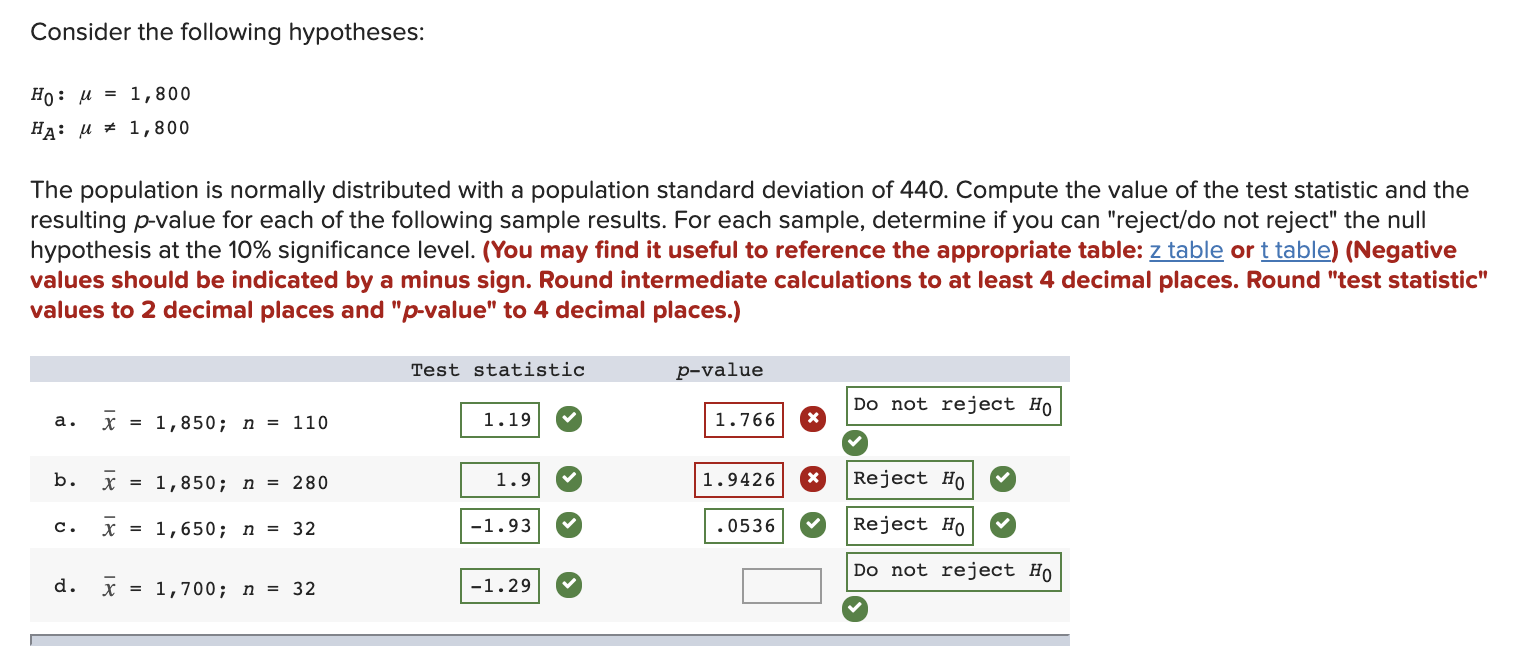Open the row c Reject H0 dropdown

(909, 525)
